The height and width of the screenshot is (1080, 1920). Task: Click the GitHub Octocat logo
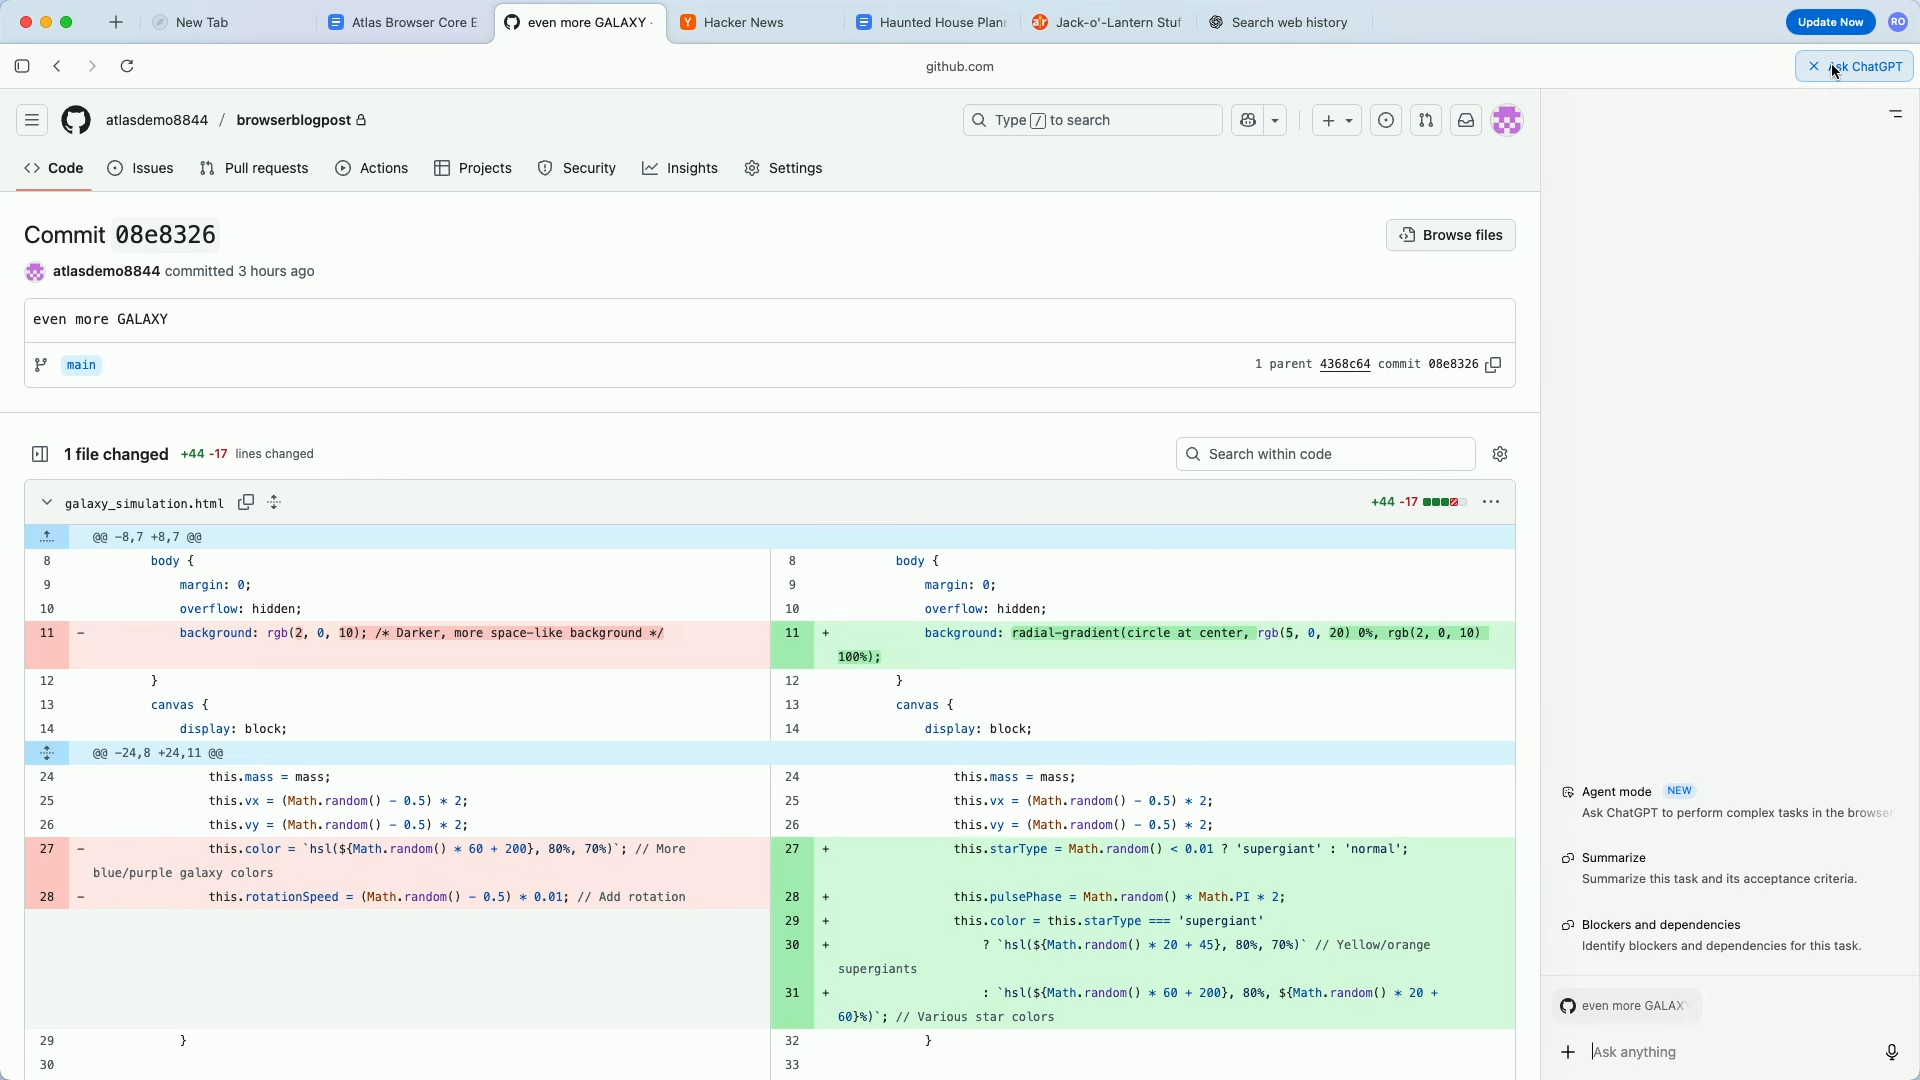[x=76, y=120]
